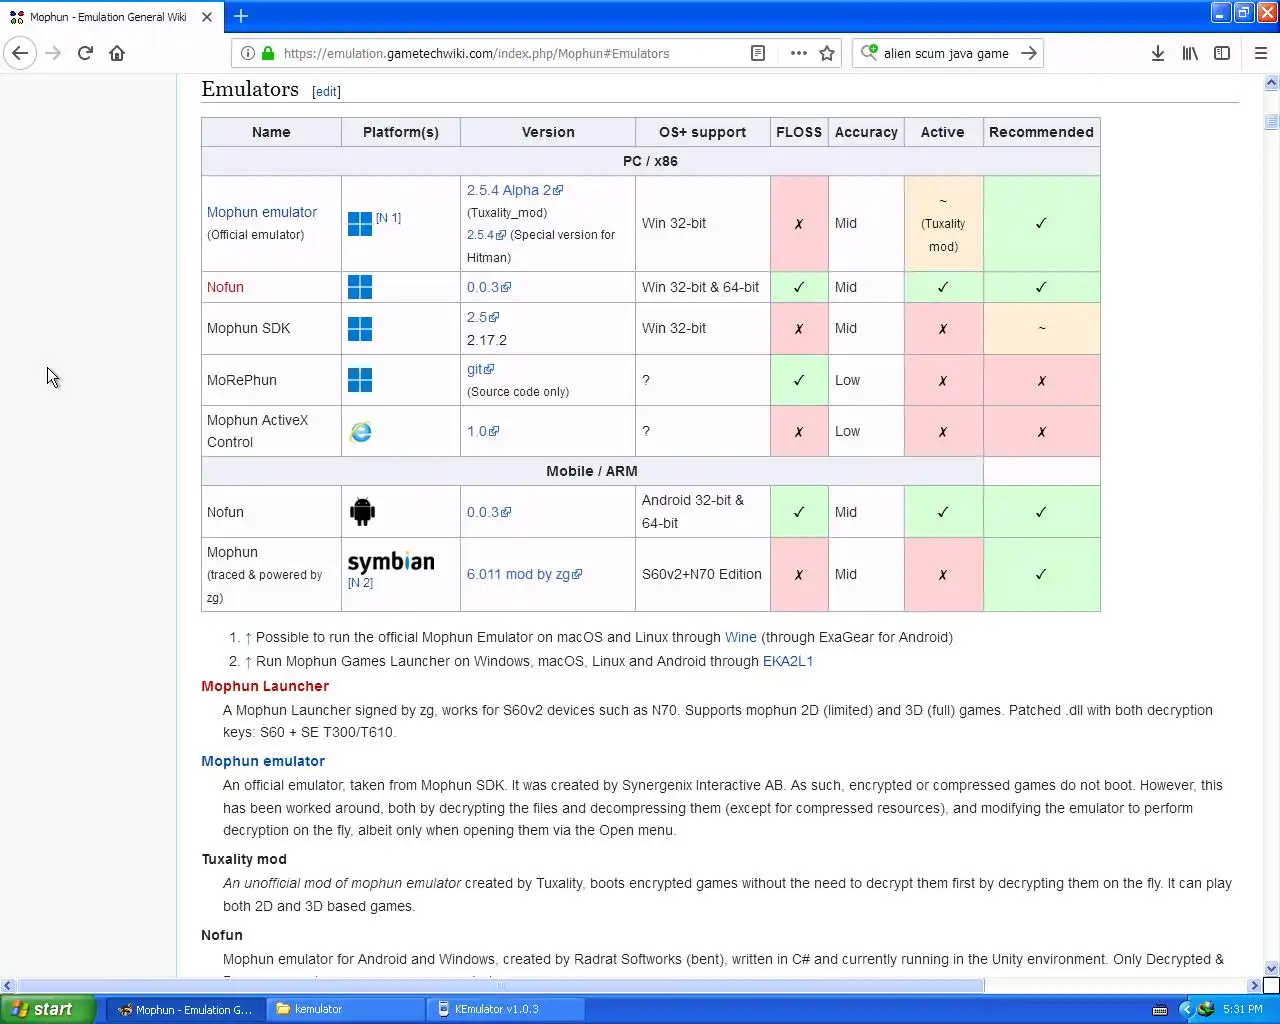This screenshot has height=1024, width=1280.
Task: Open the 6.011 mod by zg link
Action: click(524, 574)
